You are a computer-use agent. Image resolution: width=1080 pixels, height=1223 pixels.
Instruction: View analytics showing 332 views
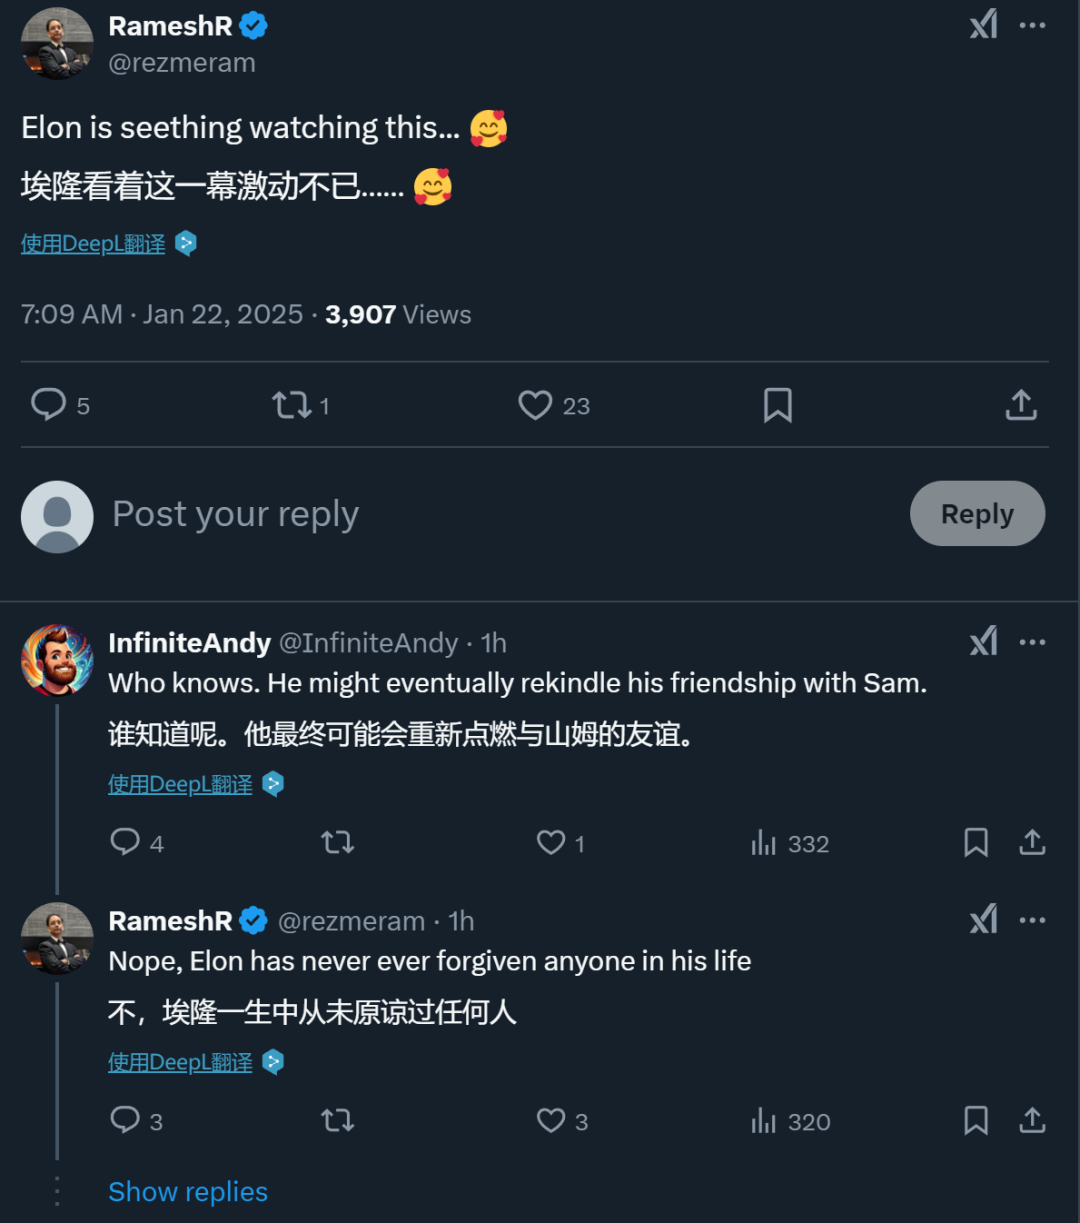790,843
